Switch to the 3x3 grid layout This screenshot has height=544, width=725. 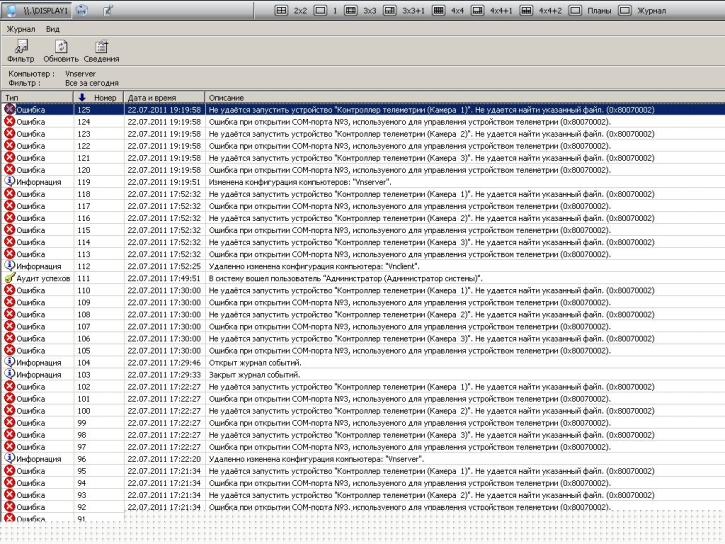coord(360,9)
